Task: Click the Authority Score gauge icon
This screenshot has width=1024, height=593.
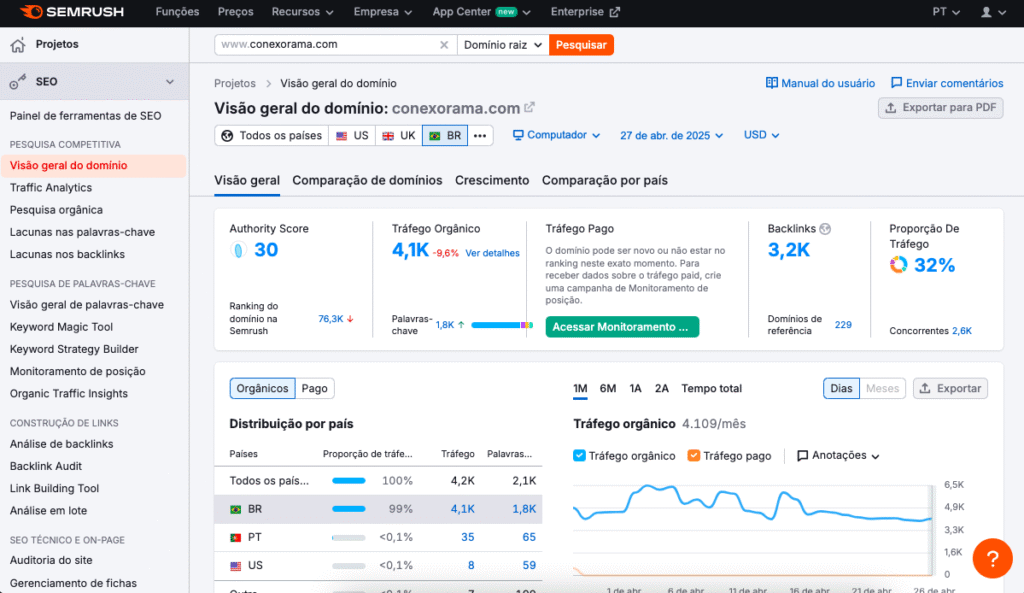Action: tap(238, 250)
